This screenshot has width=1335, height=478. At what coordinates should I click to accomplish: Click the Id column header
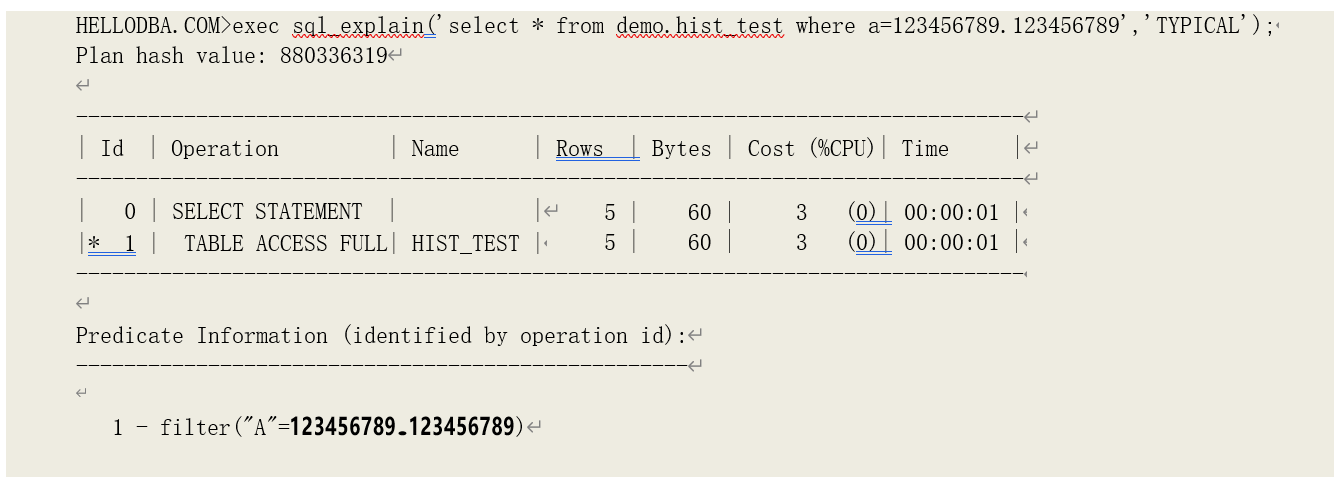coord(112,149)
